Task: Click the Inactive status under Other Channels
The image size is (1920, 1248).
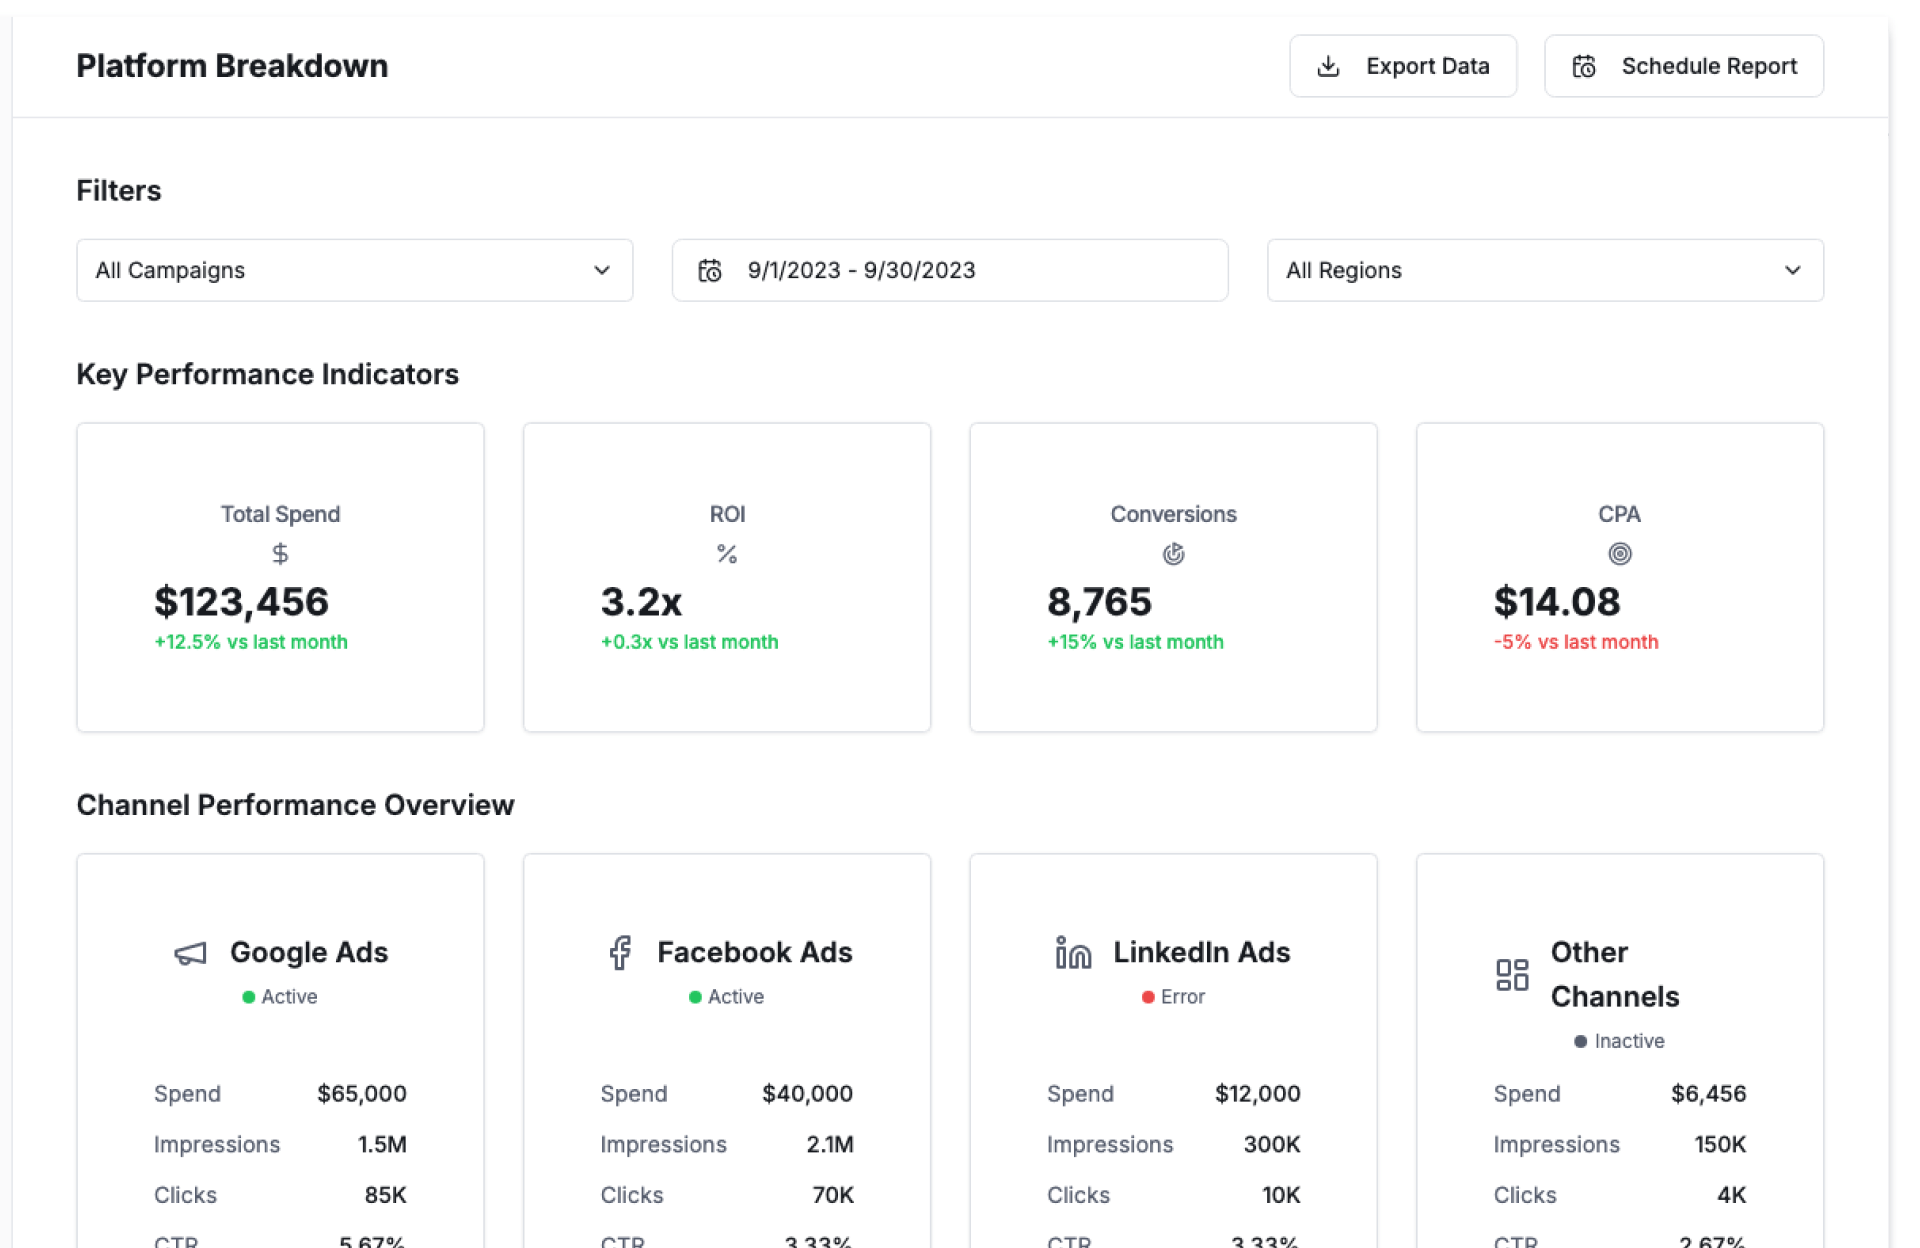Action: 1619,1041
